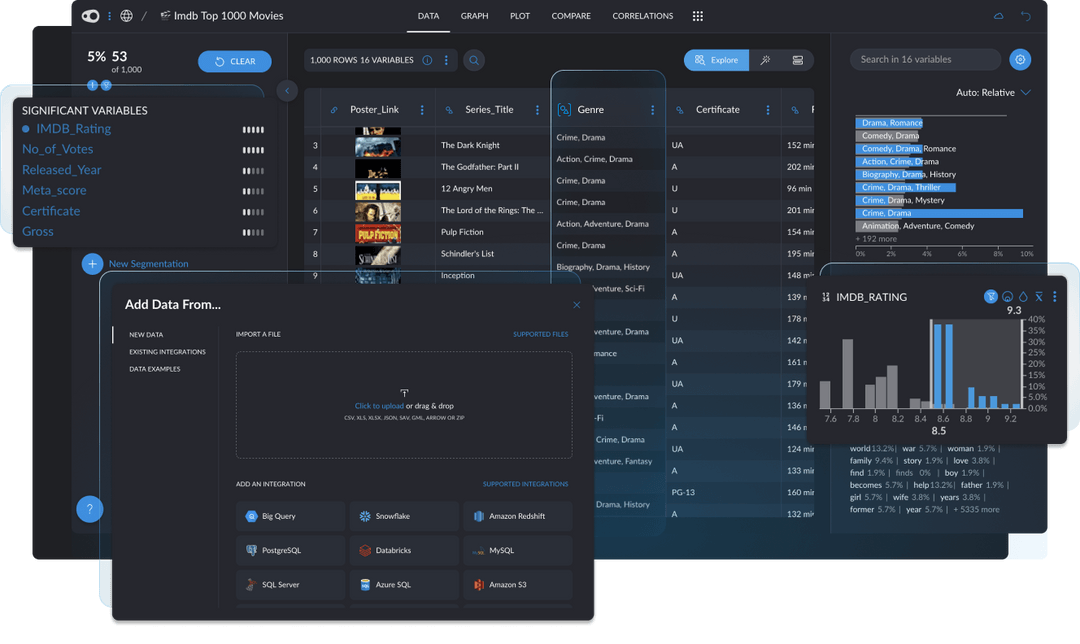This screenshot has width=1080, height=644.
Task: Toggle the Meta_score variable in Significant Variables
Action: (54, 190)
